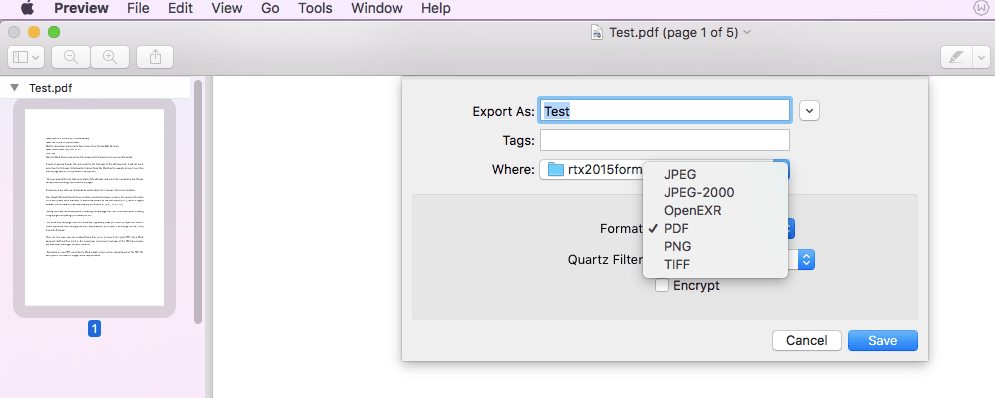Click the Markup highlight pen icon
Viewport: 995px width, 398px height.
tap(956, 57)
